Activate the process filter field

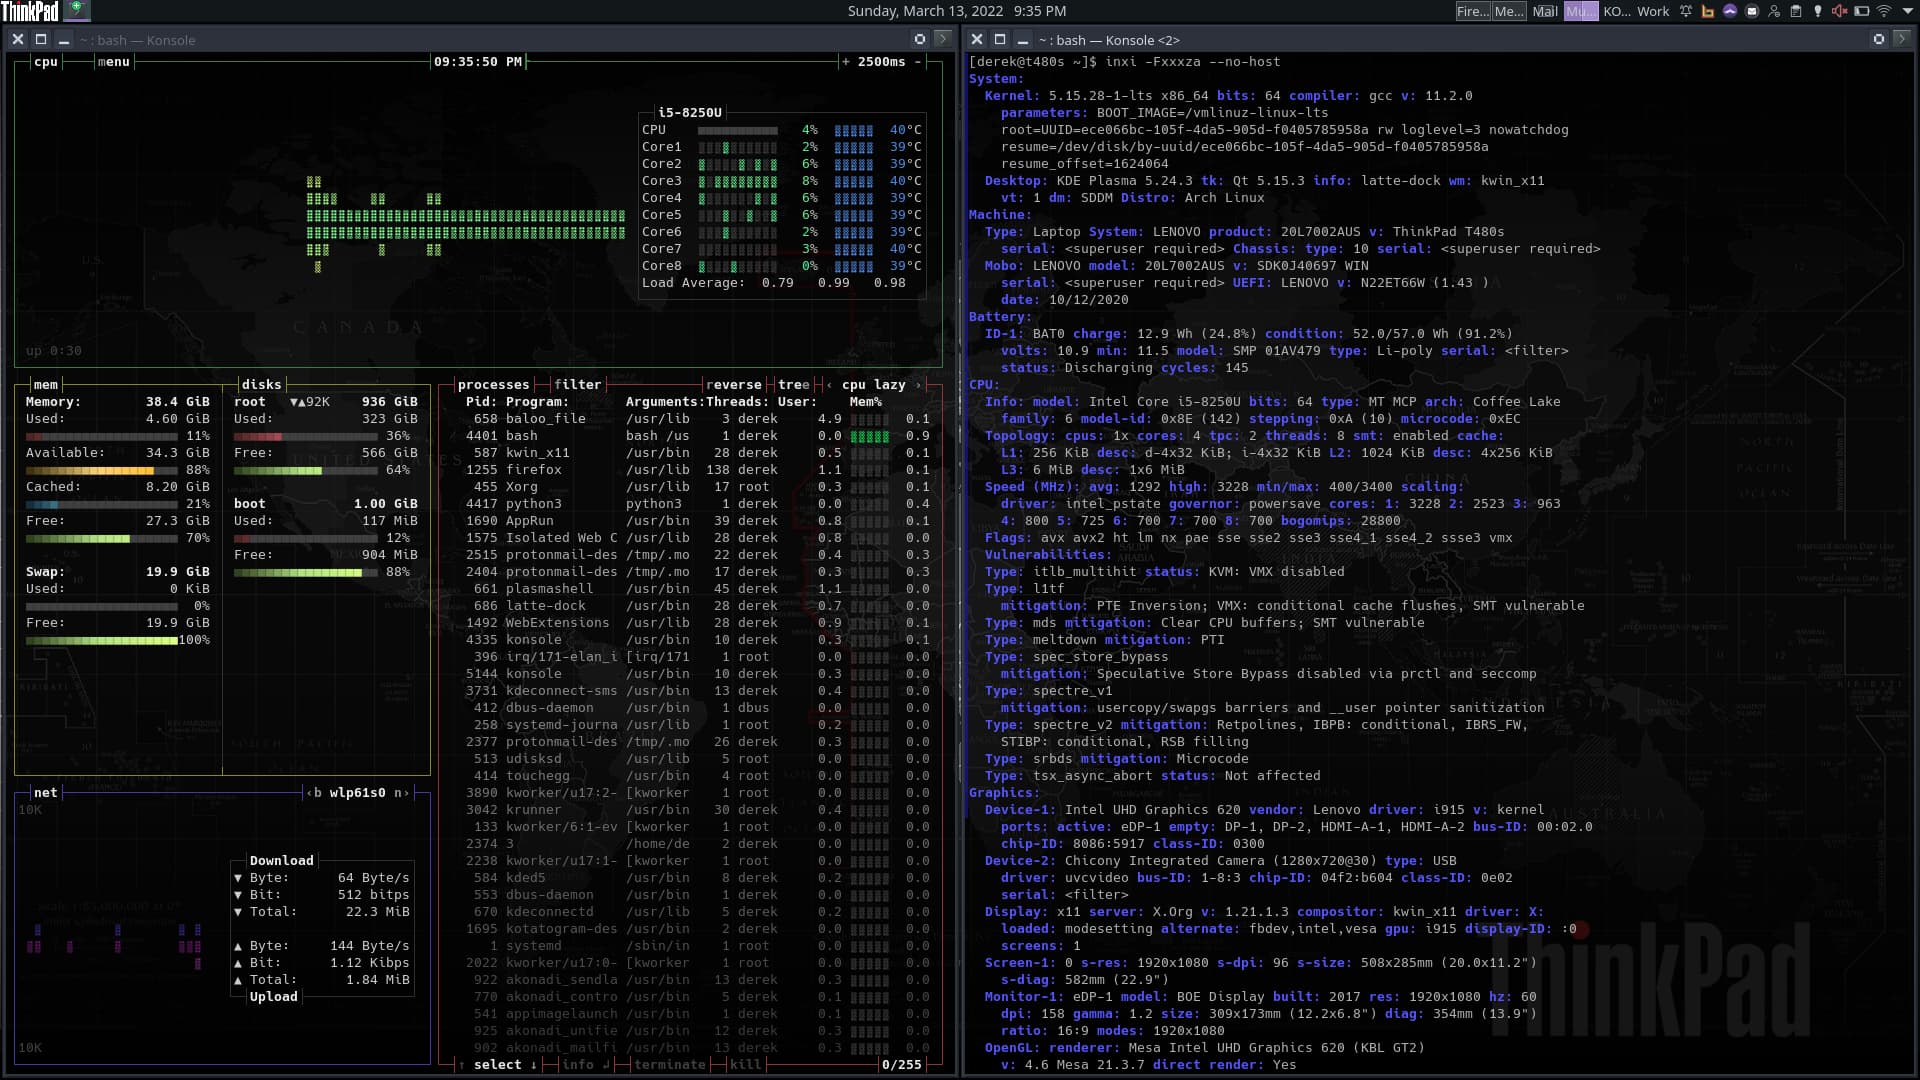[578, 385]
